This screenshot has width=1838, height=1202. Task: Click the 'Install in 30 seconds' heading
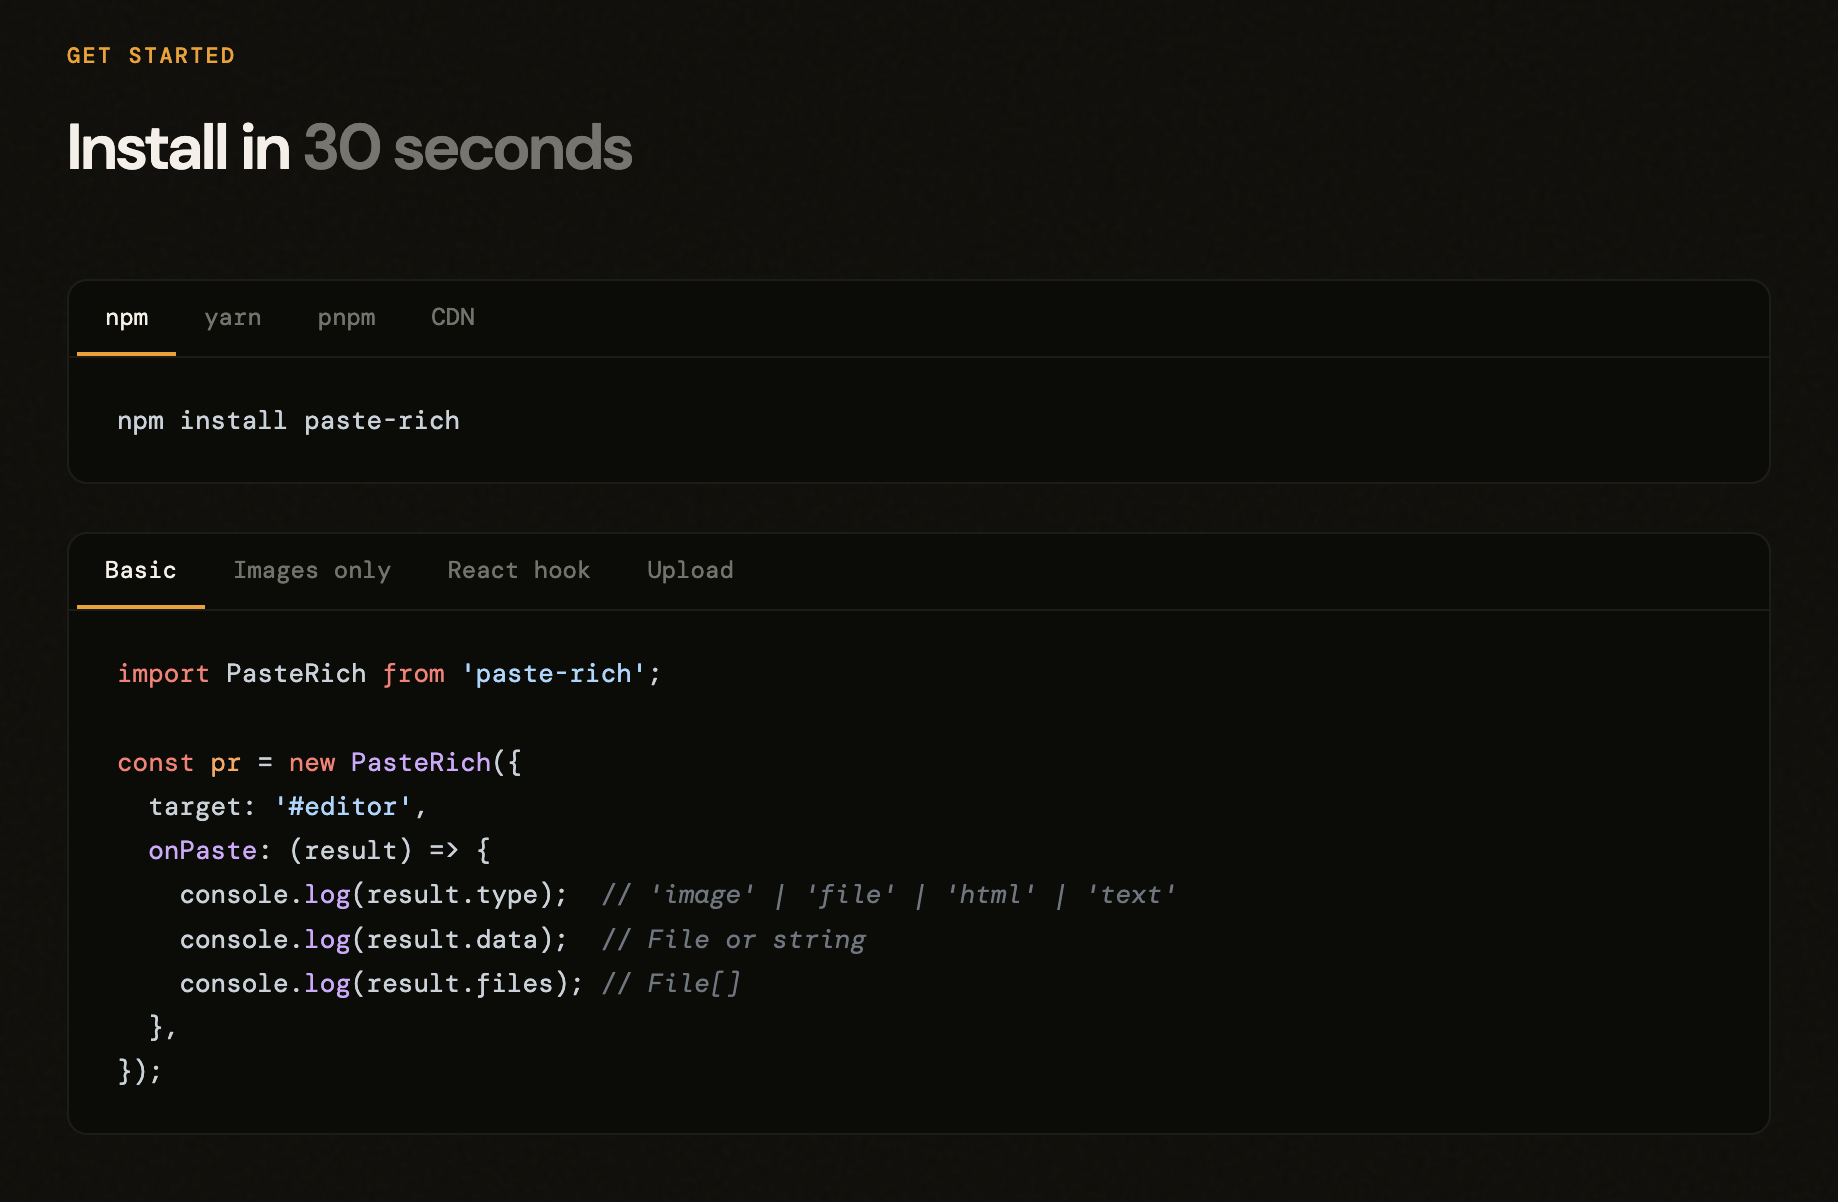click(349, 148)
